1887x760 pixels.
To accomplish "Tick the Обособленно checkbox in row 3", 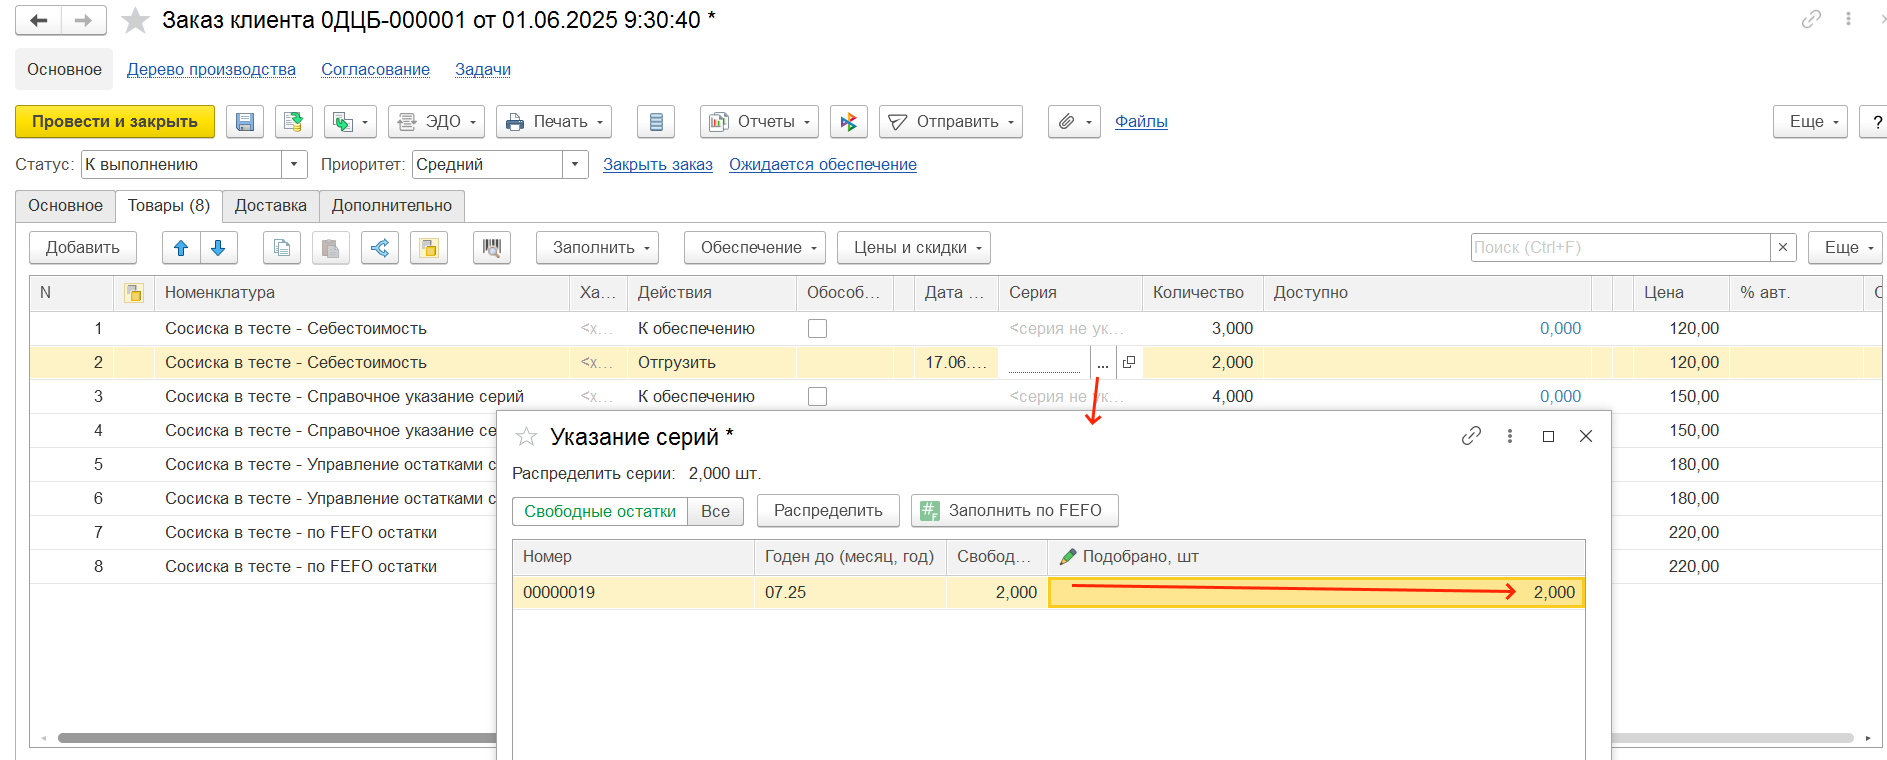I will [x=817, y=397].
